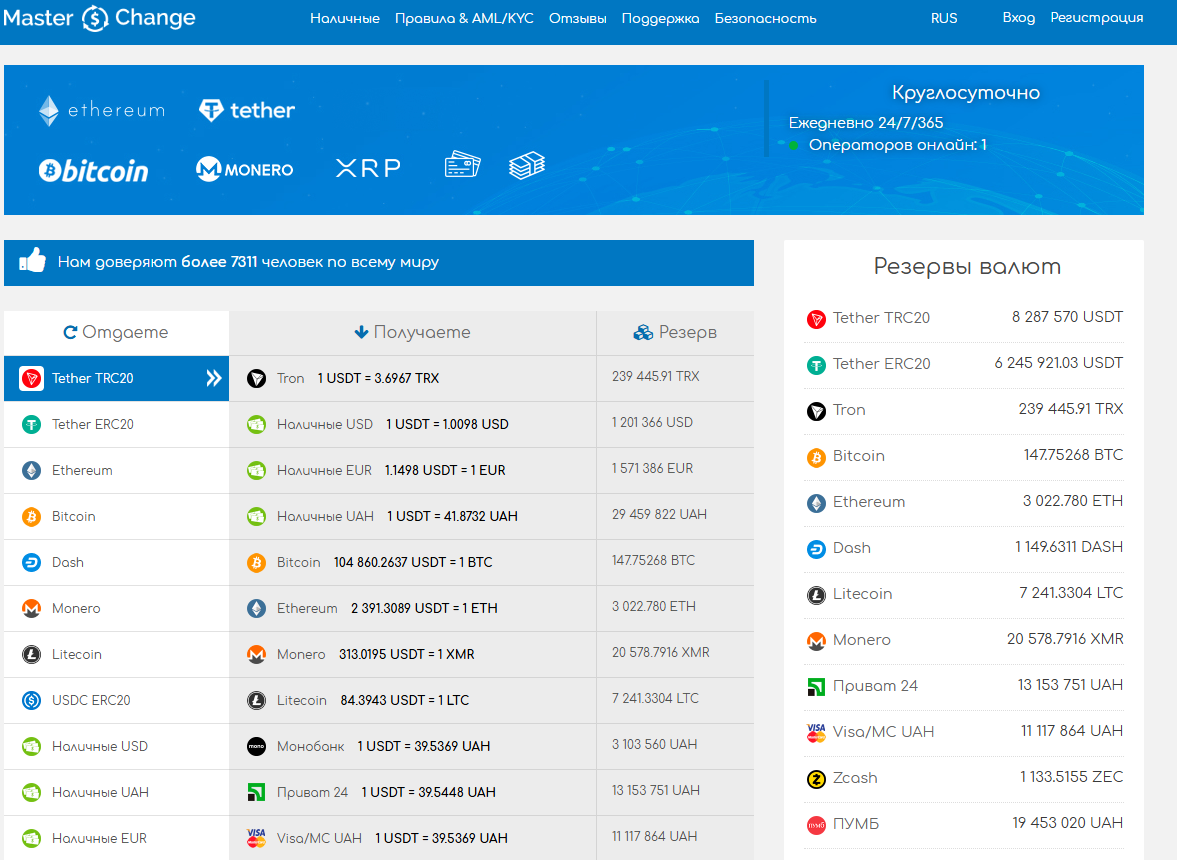Click the Tether TRC20 icon in give list

tap(32, 378)
